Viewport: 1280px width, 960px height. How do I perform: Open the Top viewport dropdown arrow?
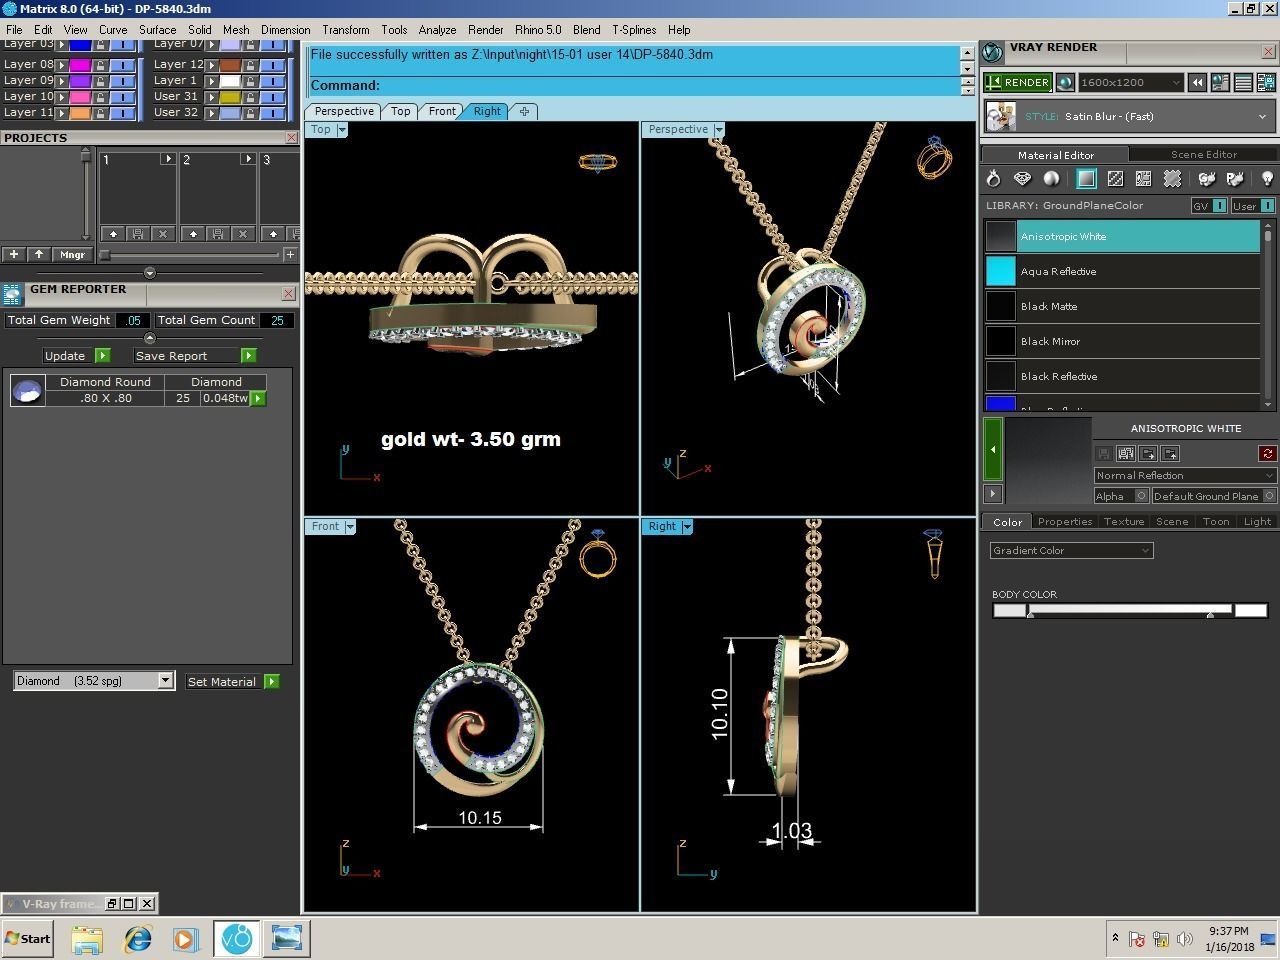(342, 130)
